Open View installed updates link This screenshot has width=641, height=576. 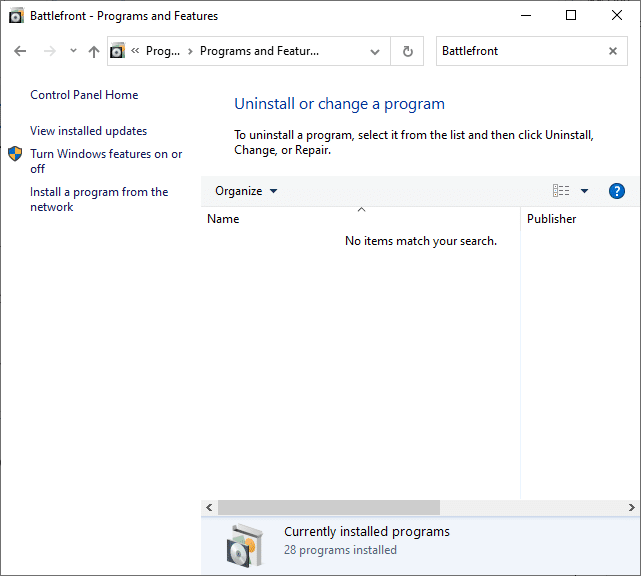[88, 131]
